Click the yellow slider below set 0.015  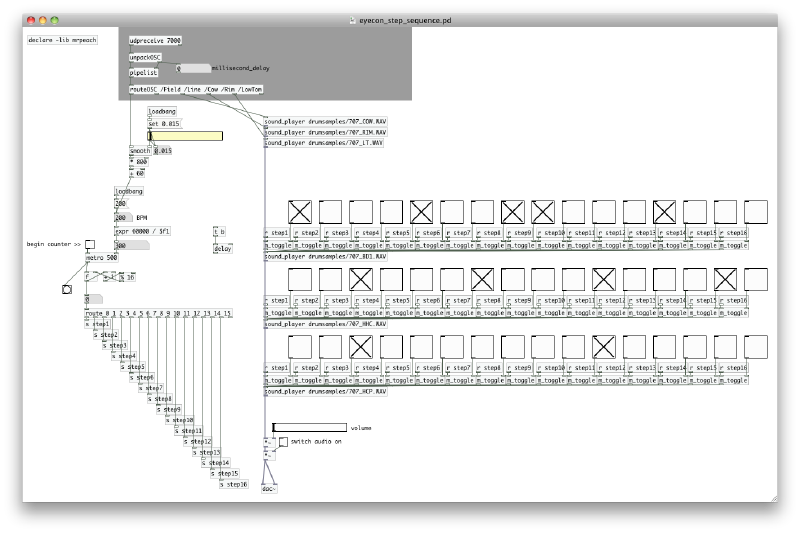click(185, 136)
